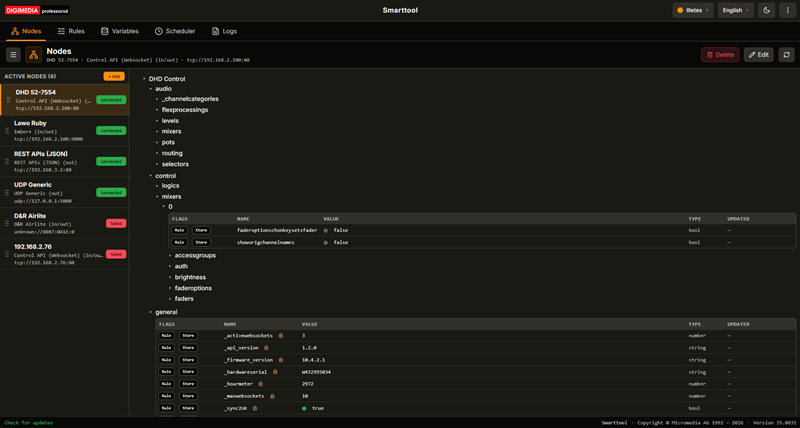
Task: Select the D&R Airlite node
Action: 64,223
